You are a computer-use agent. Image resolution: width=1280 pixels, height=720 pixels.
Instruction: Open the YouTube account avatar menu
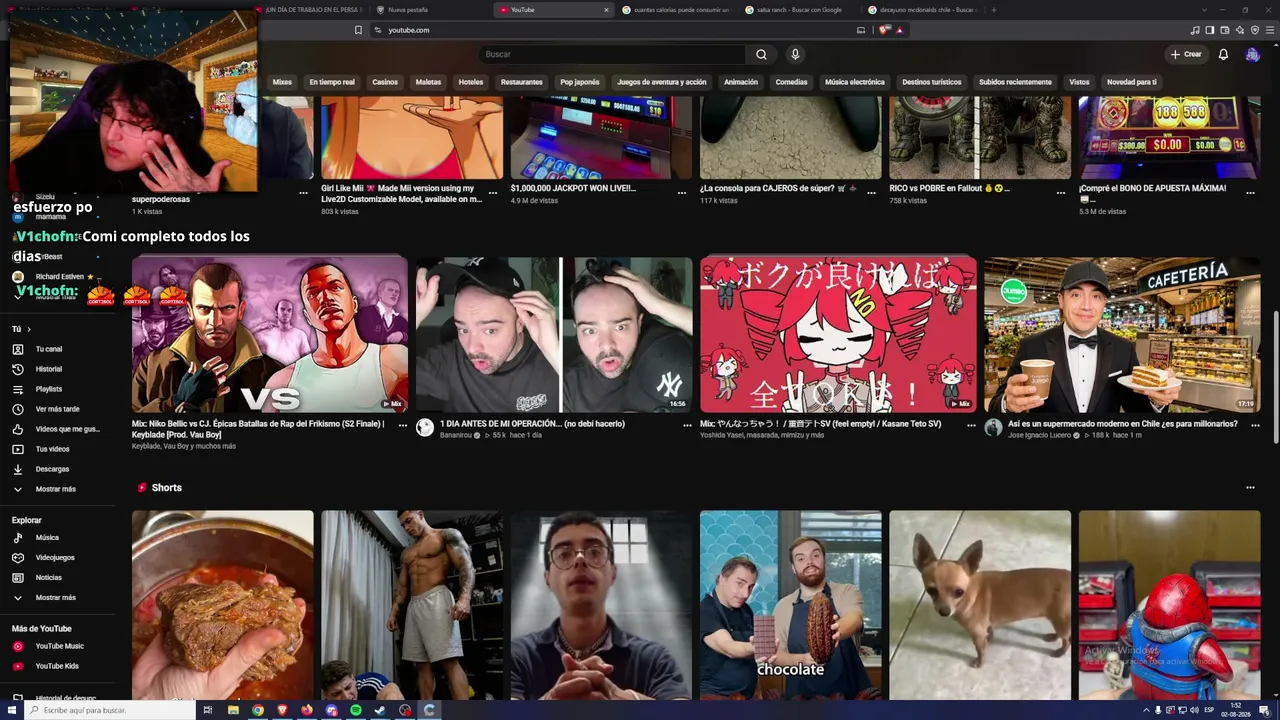[1252, 54]
